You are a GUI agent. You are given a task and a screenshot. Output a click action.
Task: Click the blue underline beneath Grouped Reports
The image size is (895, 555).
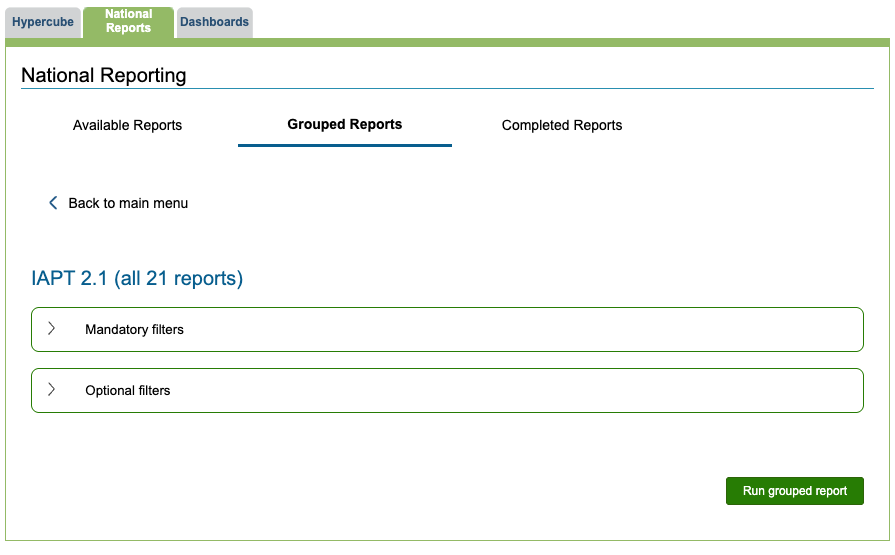coord(344,145)
